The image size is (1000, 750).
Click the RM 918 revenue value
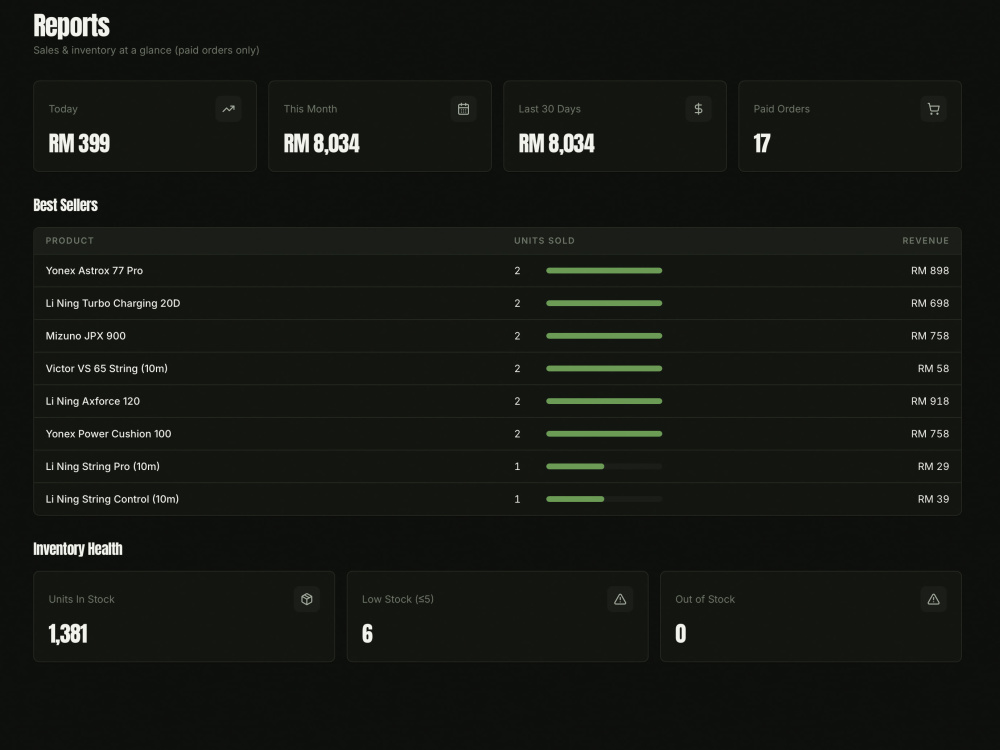(930, 401)
